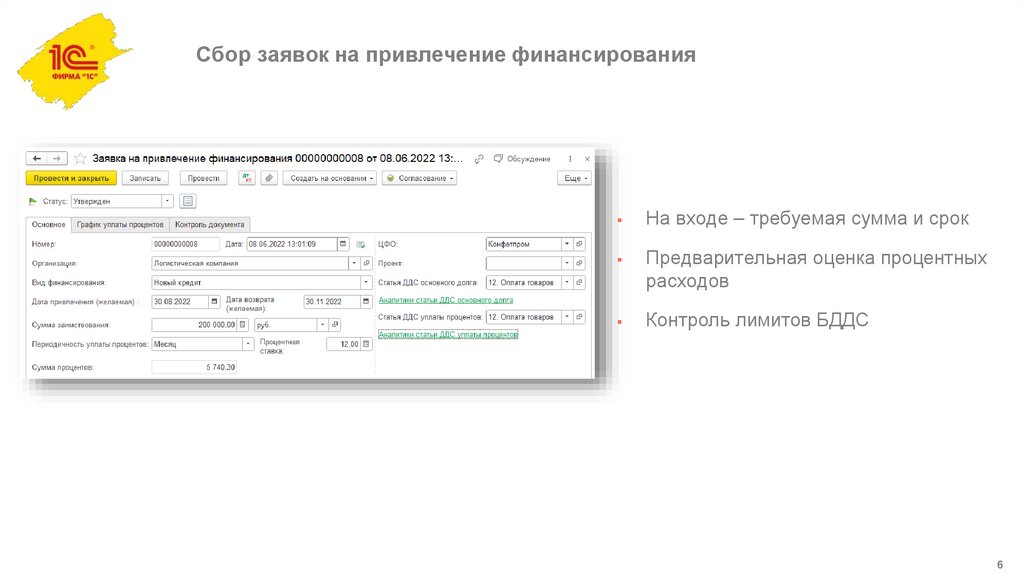The image size is (1024, 574).
Task: Open Организация item via its open button
Action: click(x=366, y=263)
